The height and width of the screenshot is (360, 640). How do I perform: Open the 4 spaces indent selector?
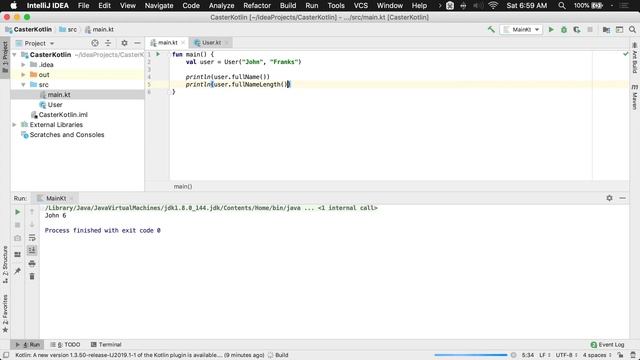[x=597, y=355]
